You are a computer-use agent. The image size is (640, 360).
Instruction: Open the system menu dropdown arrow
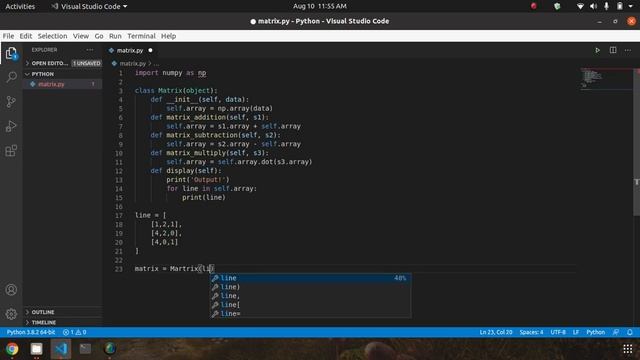click(631, 6)
